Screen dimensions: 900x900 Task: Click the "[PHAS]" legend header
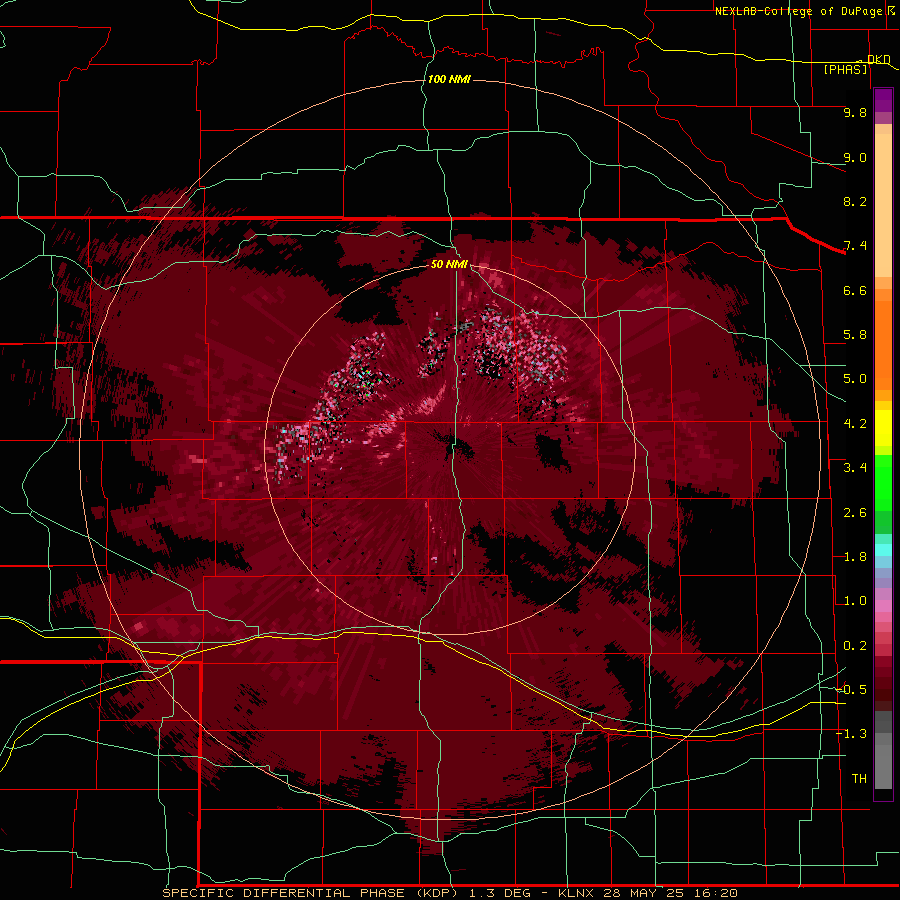coord(845,69)
